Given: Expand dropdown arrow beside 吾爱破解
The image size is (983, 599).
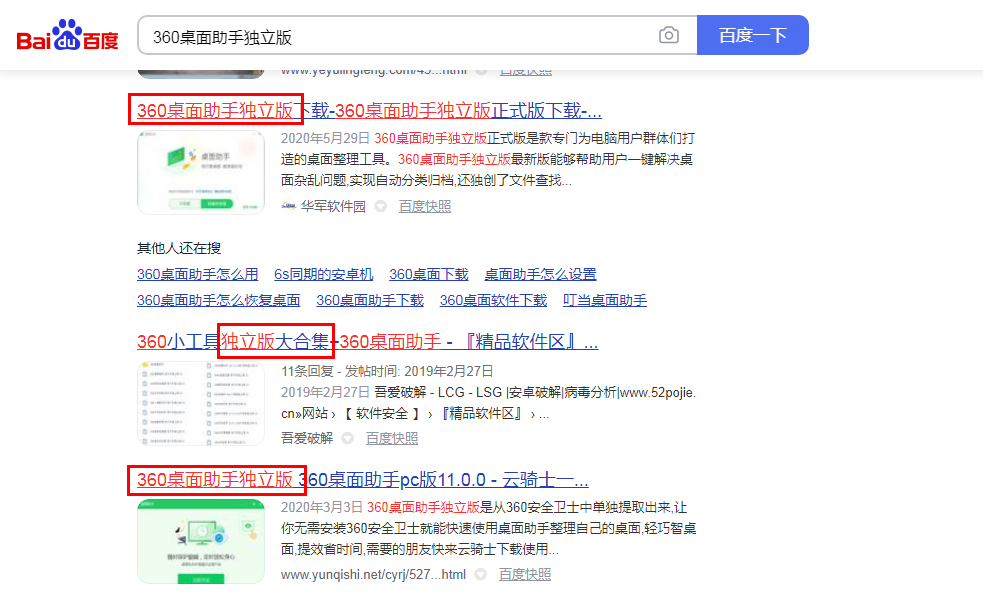Looking at the screenshot, I should (x=348, y=438).
